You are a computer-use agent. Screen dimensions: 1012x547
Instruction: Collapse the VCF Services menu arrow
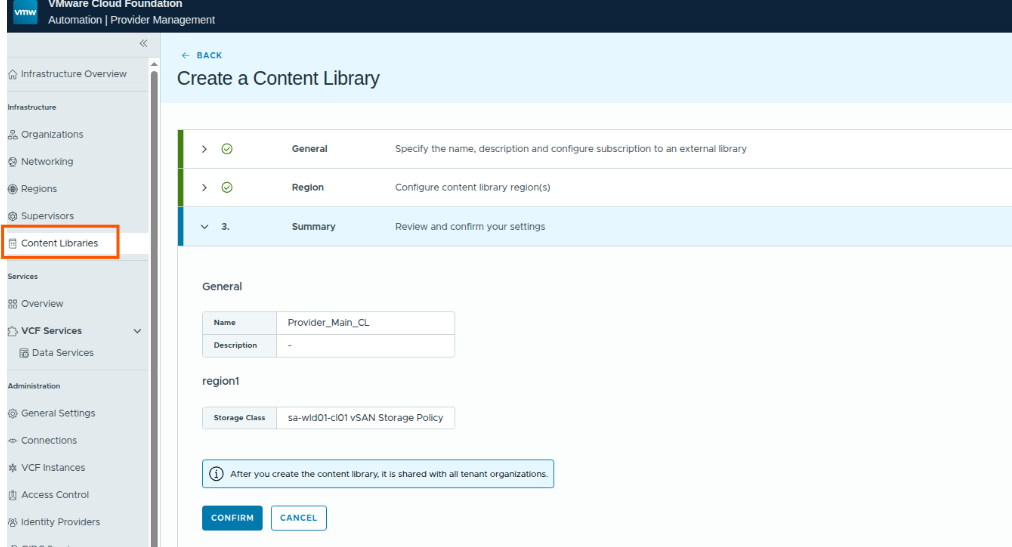(137, 331)
